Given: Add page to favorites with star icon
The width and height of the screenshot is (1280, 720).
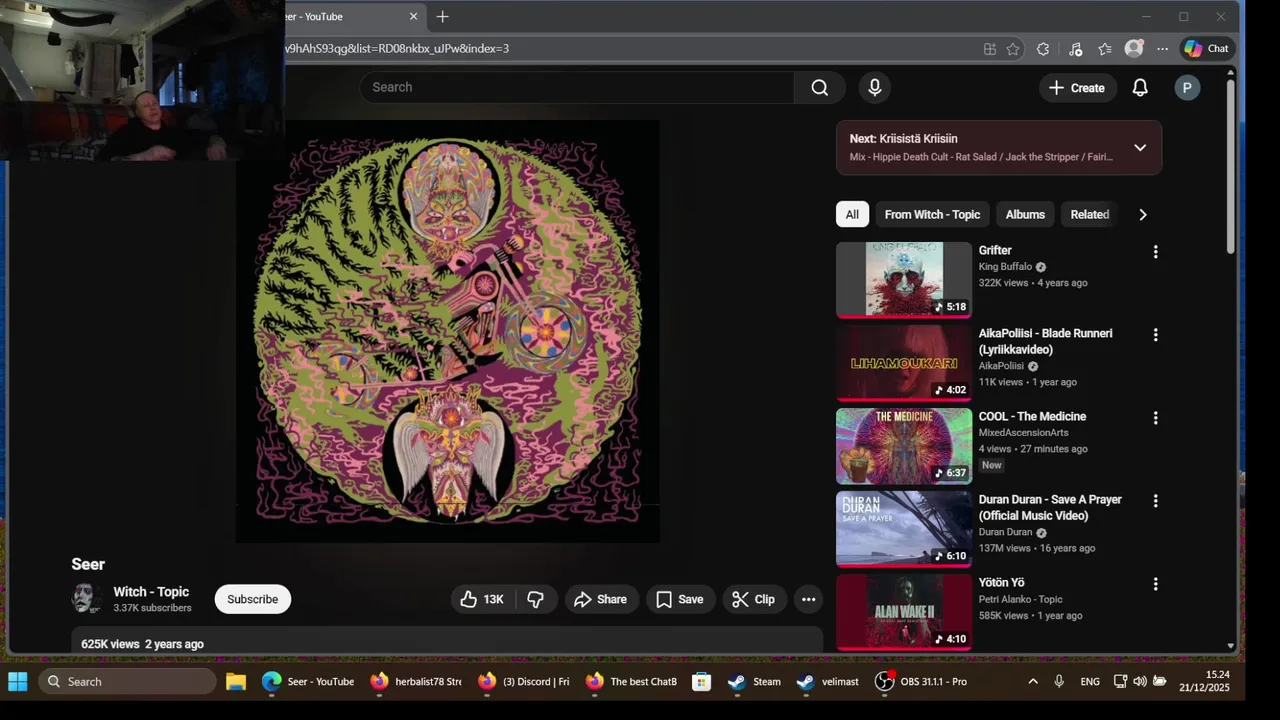Looking at the screenshot, I should point(1013,48).
